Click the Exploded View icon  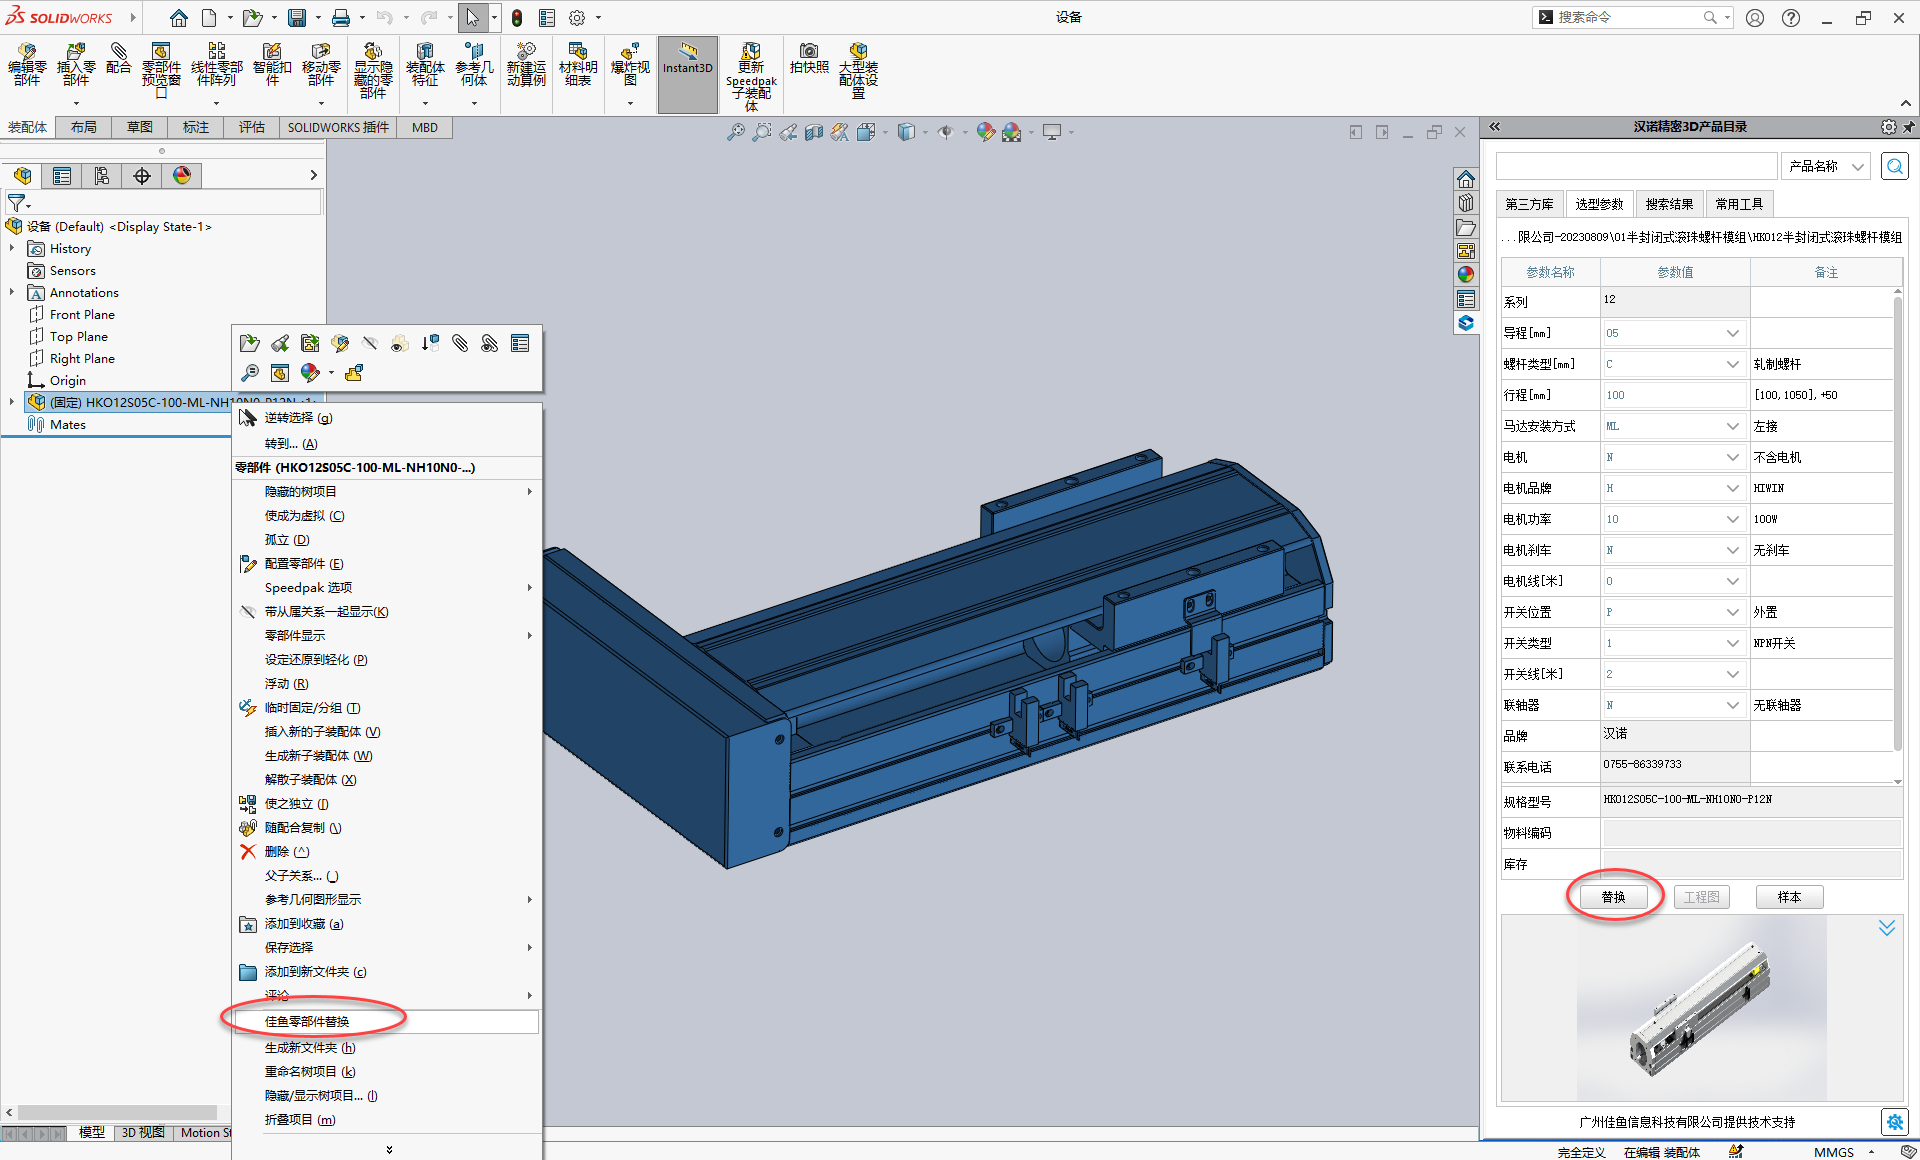(x=630, y=65)
